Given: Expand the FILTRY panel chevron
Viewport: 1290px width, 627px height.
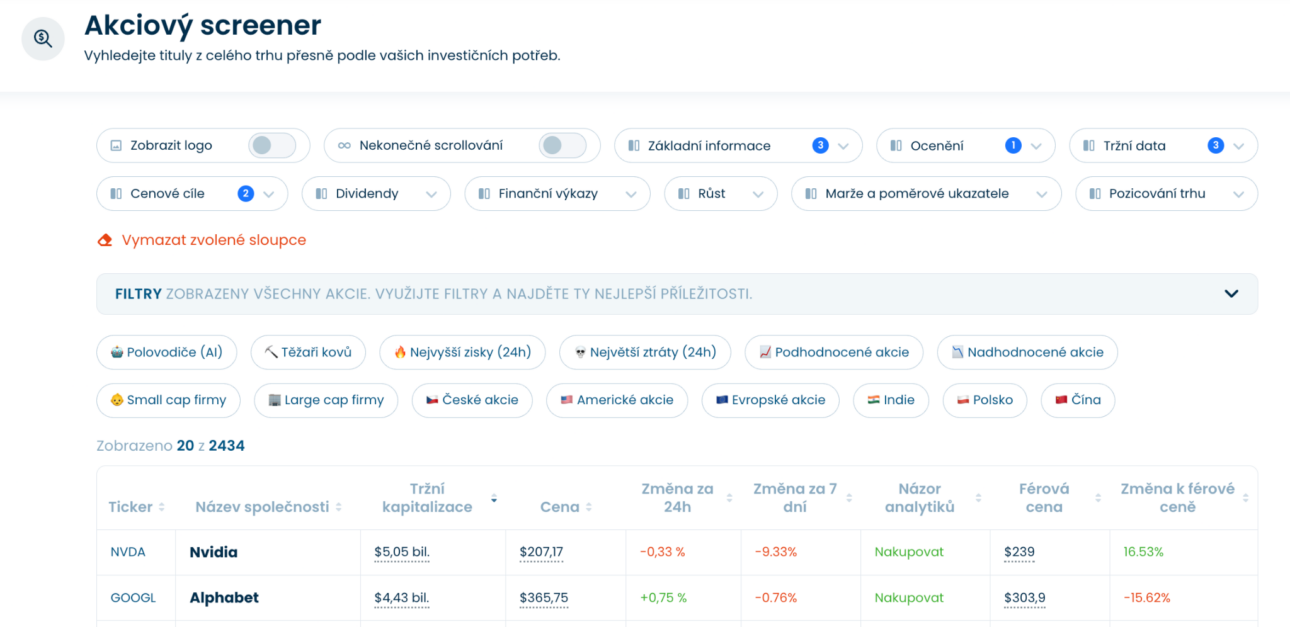Looking at the screenshot, I should (1231, 294).
